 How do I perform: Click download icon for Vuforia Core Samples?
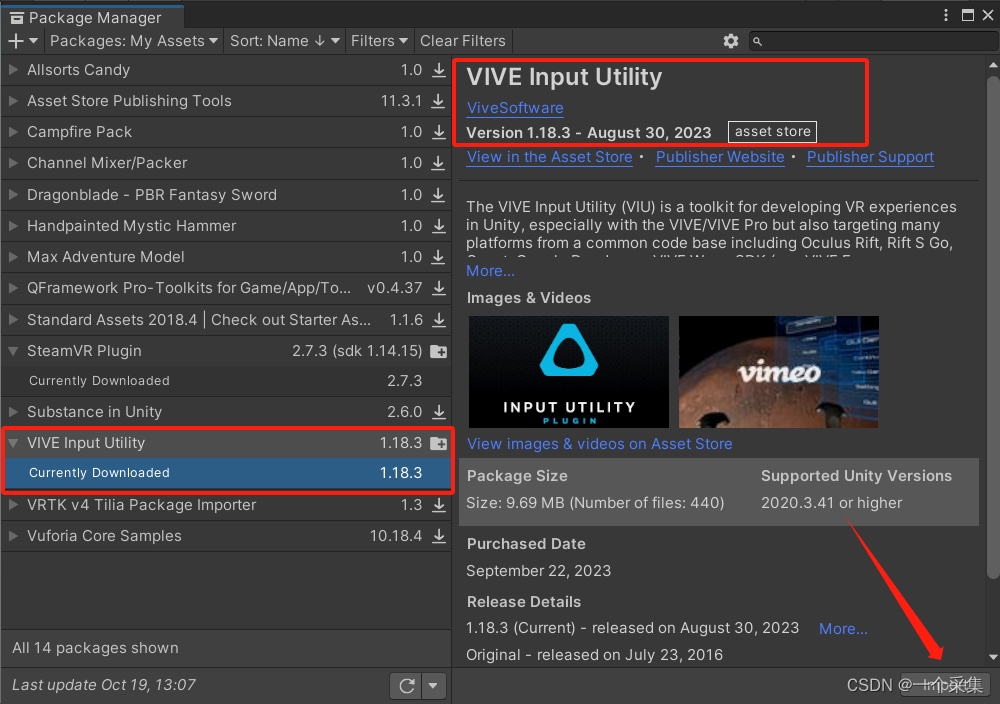point(439,536)
